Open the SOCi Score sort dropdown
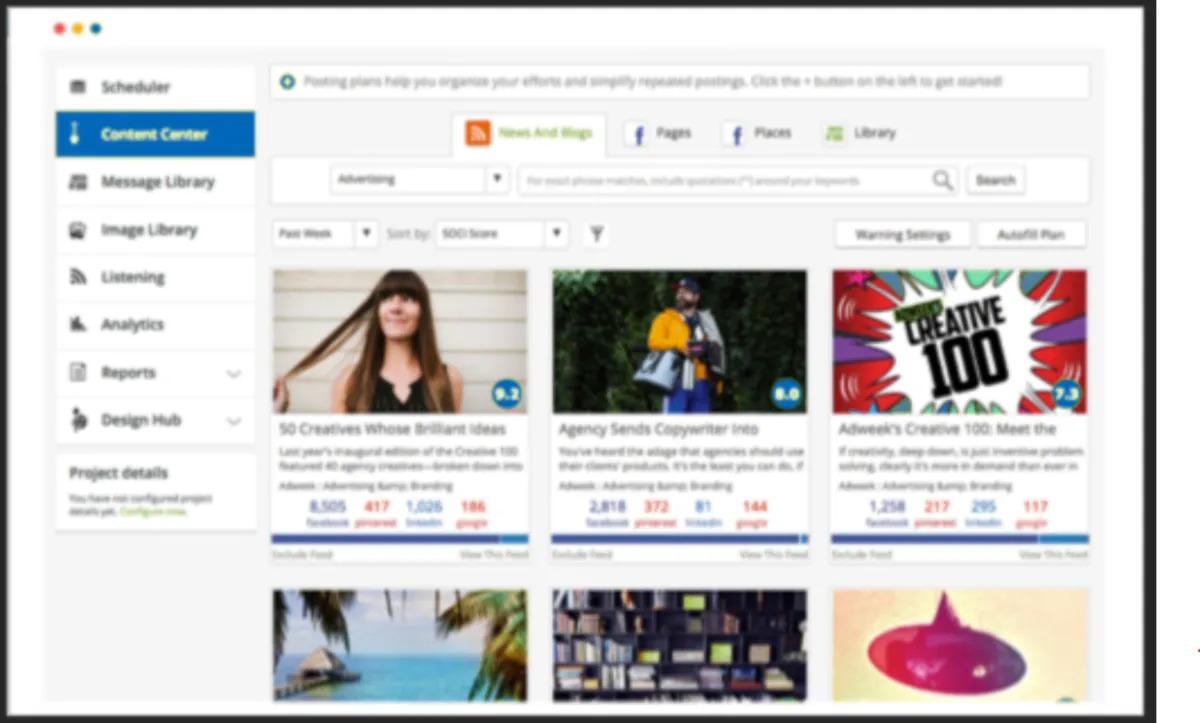Image resolution: width=1200 pixels, height=723 pixels. click(x=502, y=234)
